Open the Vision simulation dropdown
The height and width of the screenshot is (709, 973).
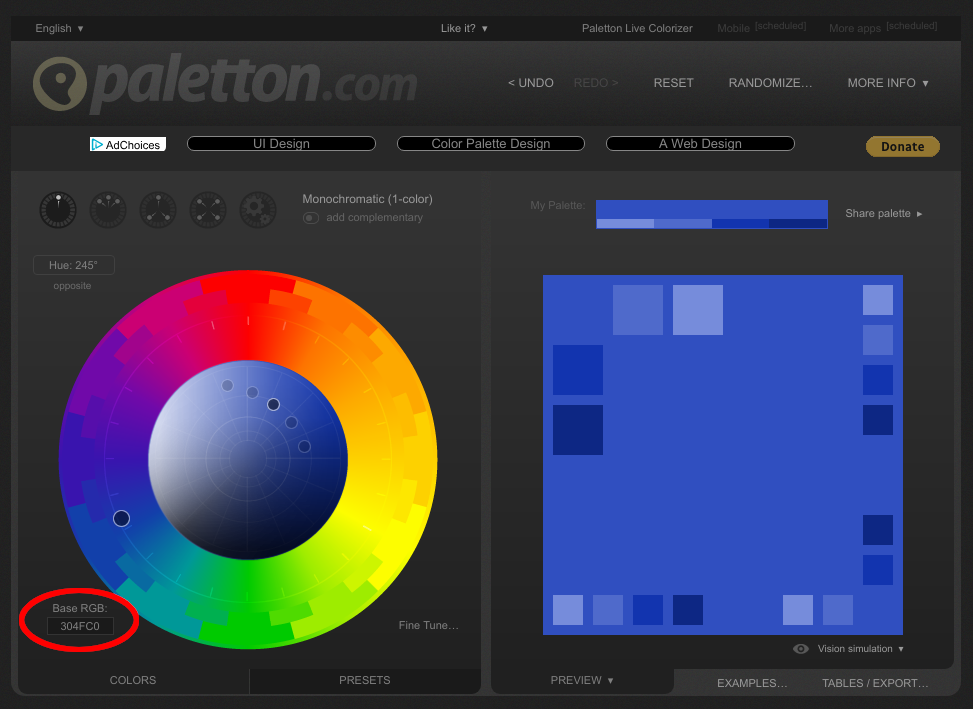860,649
